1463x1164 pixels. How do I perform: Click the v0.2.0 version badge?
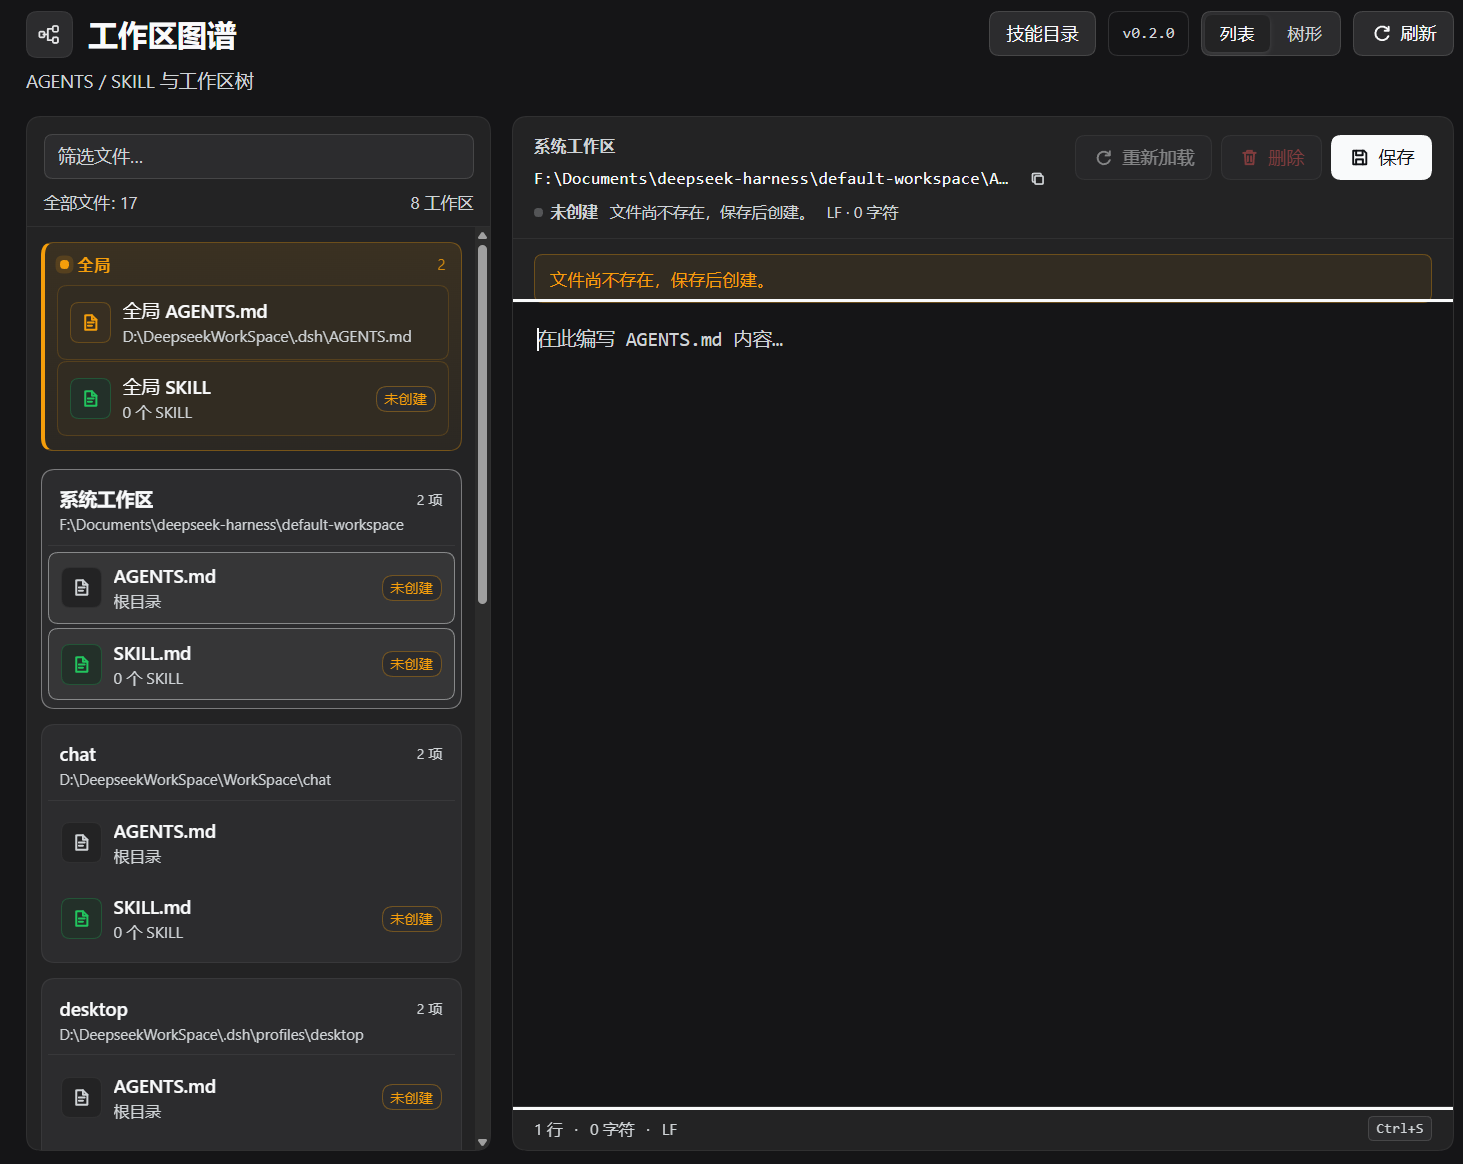tap(1148, 34)
